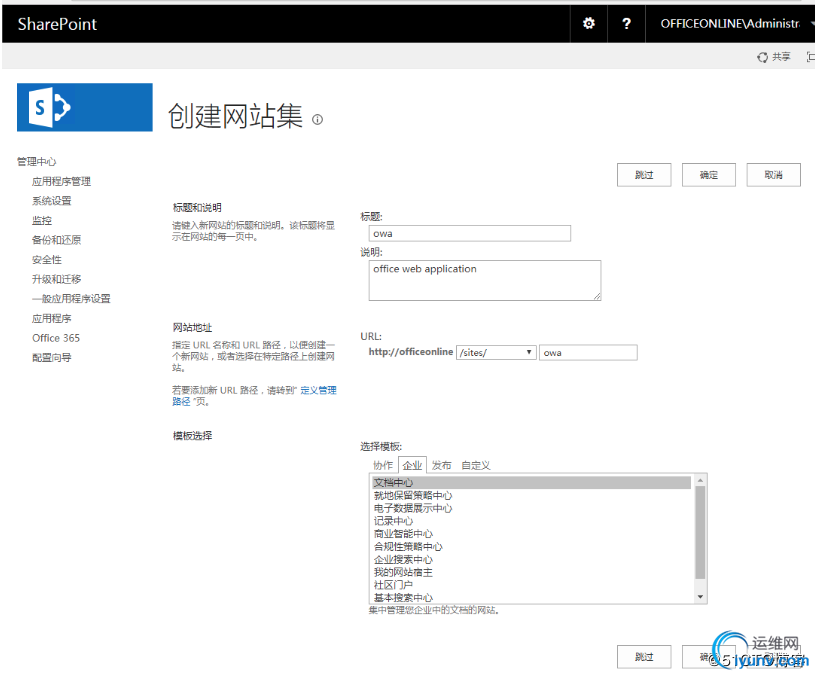Switch to the 发布 template tab

pyautogui.click(x=441, y=465)
